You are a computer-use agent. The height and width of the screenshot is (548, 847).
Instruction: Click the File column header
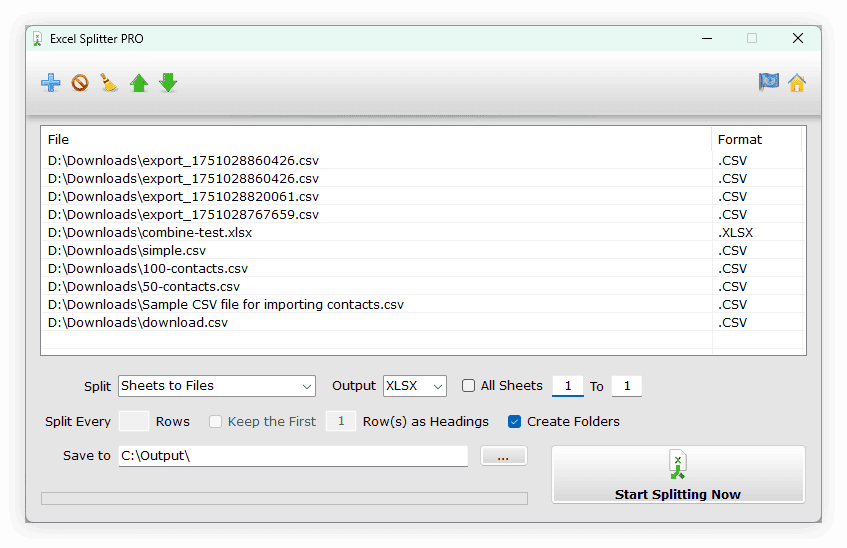click(376, 139)
